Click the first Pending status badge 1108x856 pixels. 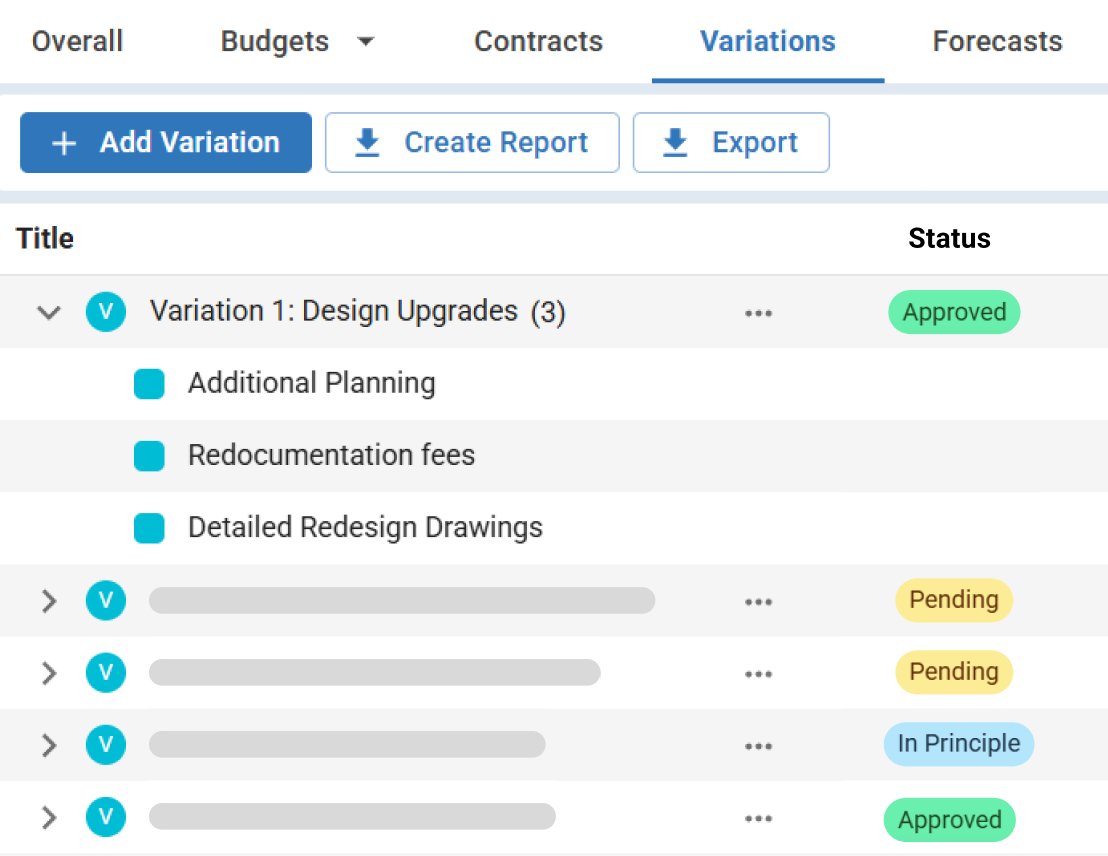(x=953, y=600)
